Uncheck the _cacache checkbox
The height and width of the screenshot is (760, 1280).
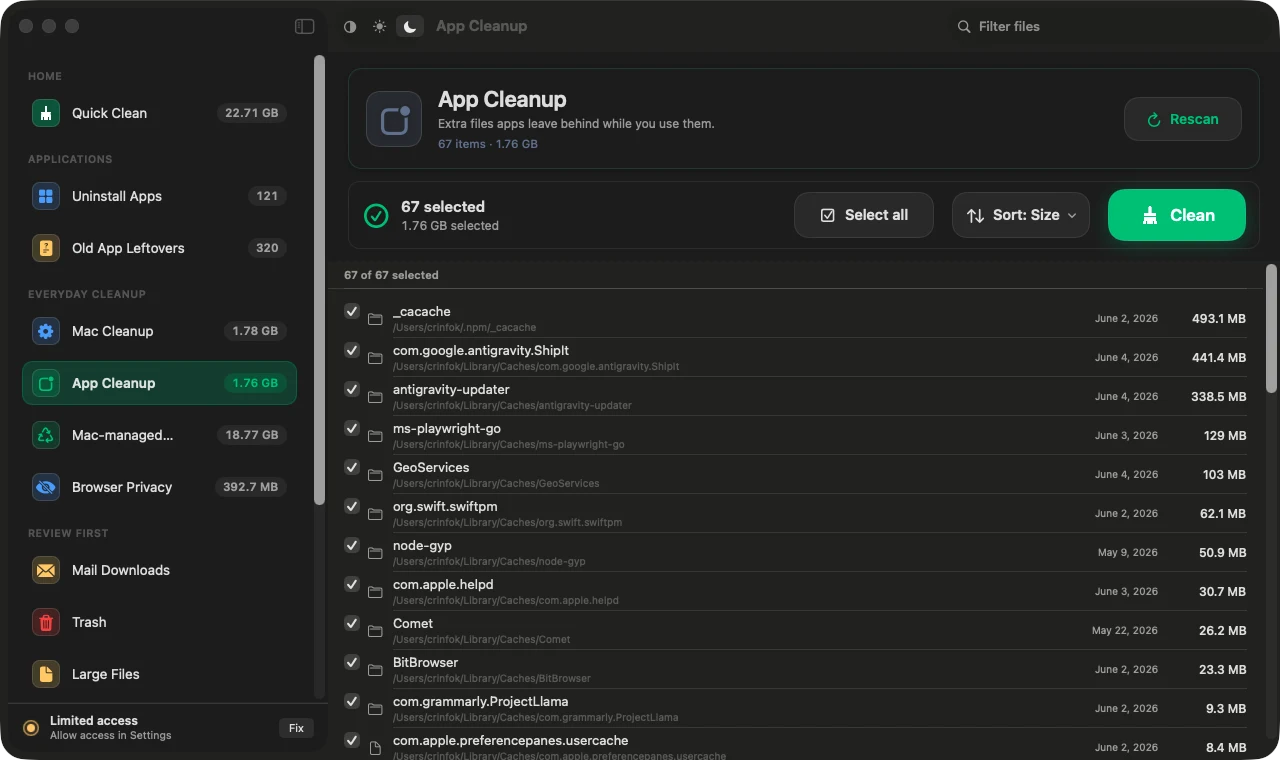click(352, 311)
